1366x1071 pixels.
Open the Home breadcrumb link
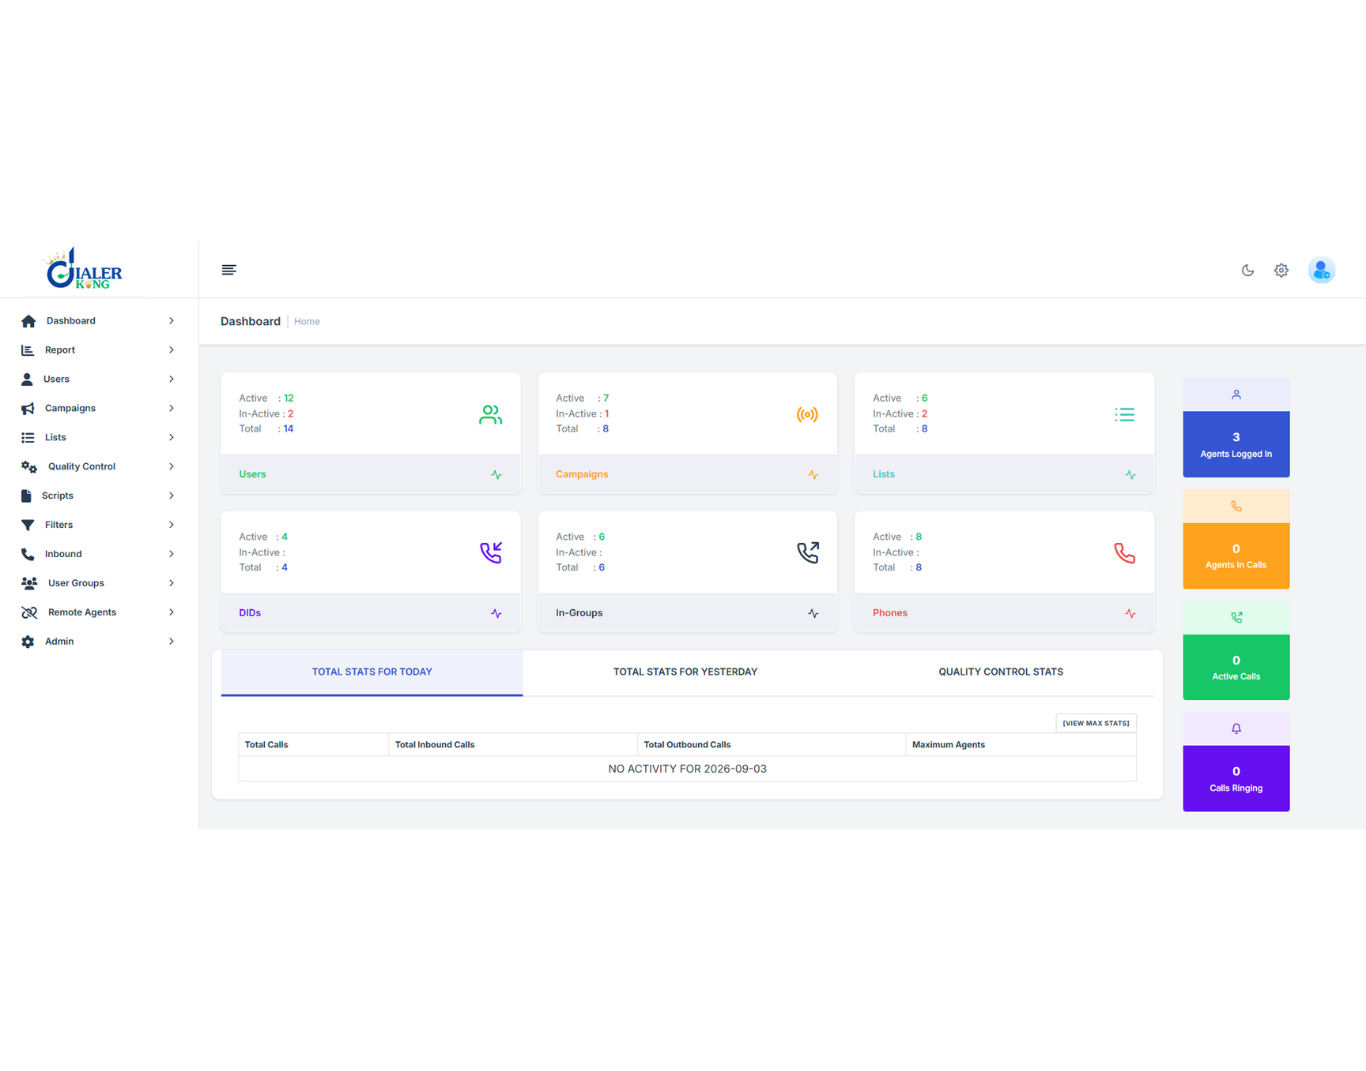click(x=307, y=322)
